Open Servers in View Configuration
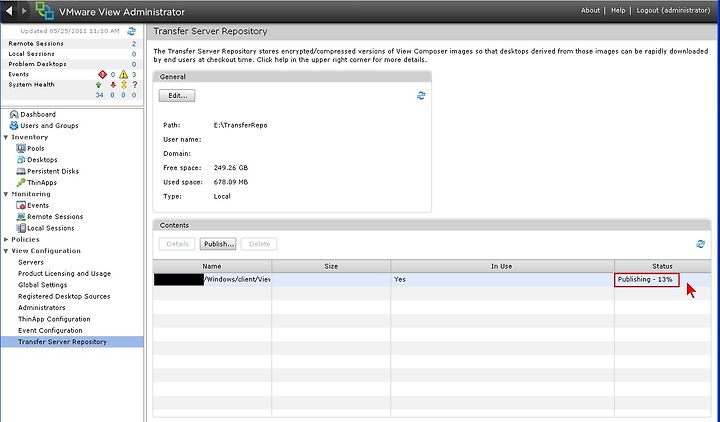The image size is (720, 422). pyautogui.click(x=31, y=262)
